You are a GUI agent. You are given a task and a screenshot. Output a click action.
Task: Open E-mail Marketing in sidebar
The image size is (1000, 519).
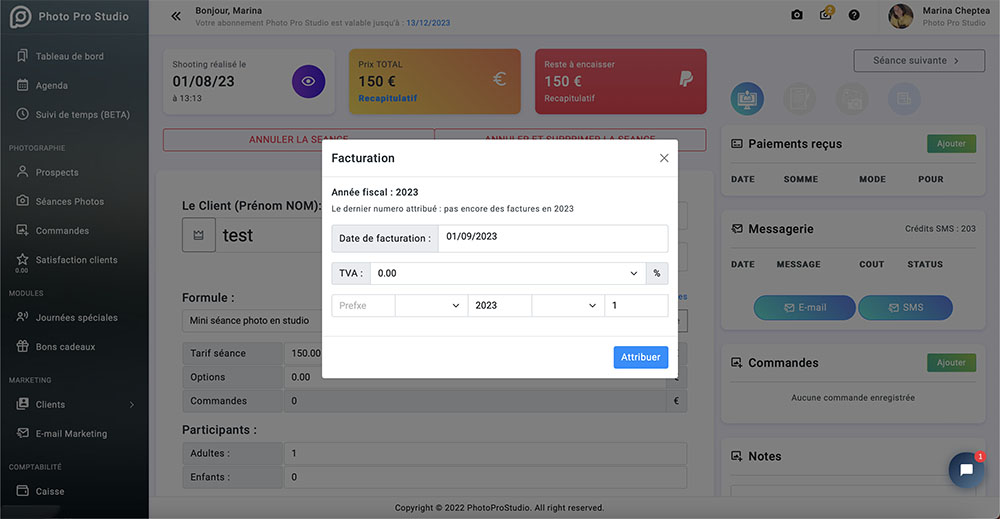tap(71, 434)
